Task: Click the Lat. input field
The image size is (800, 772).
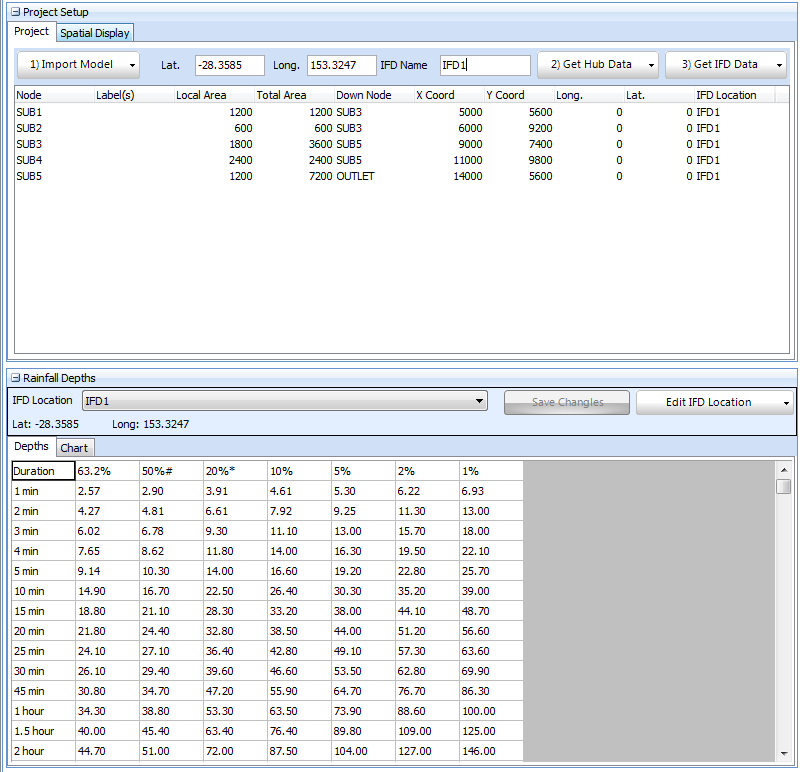Action: [x=229, y=65]
